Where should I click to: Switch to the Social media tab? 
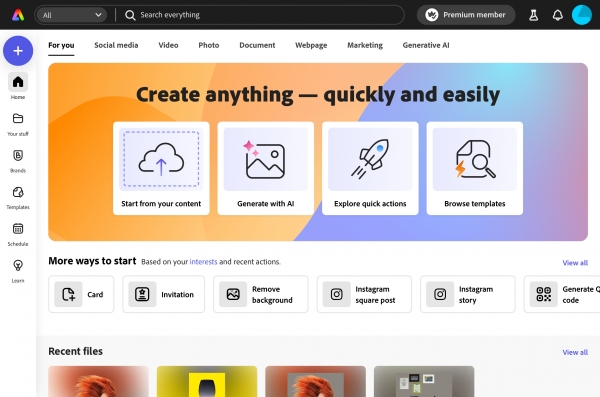coord(116,45)
